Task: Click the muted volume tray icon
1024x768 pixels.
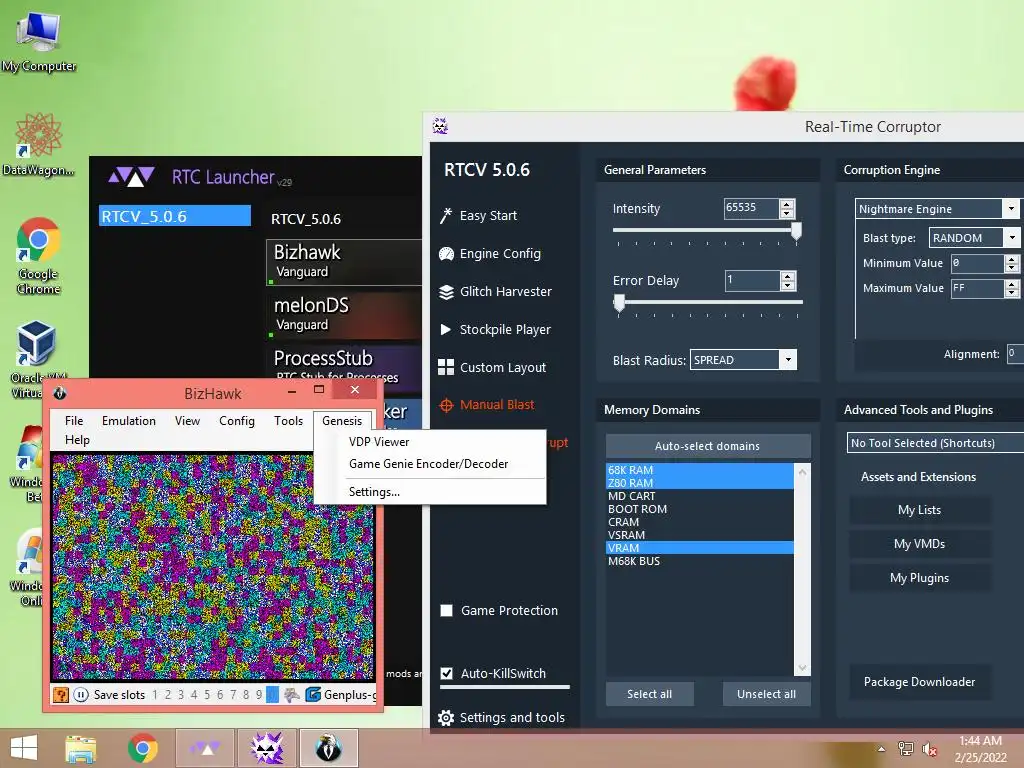Action: pos(930,749)
